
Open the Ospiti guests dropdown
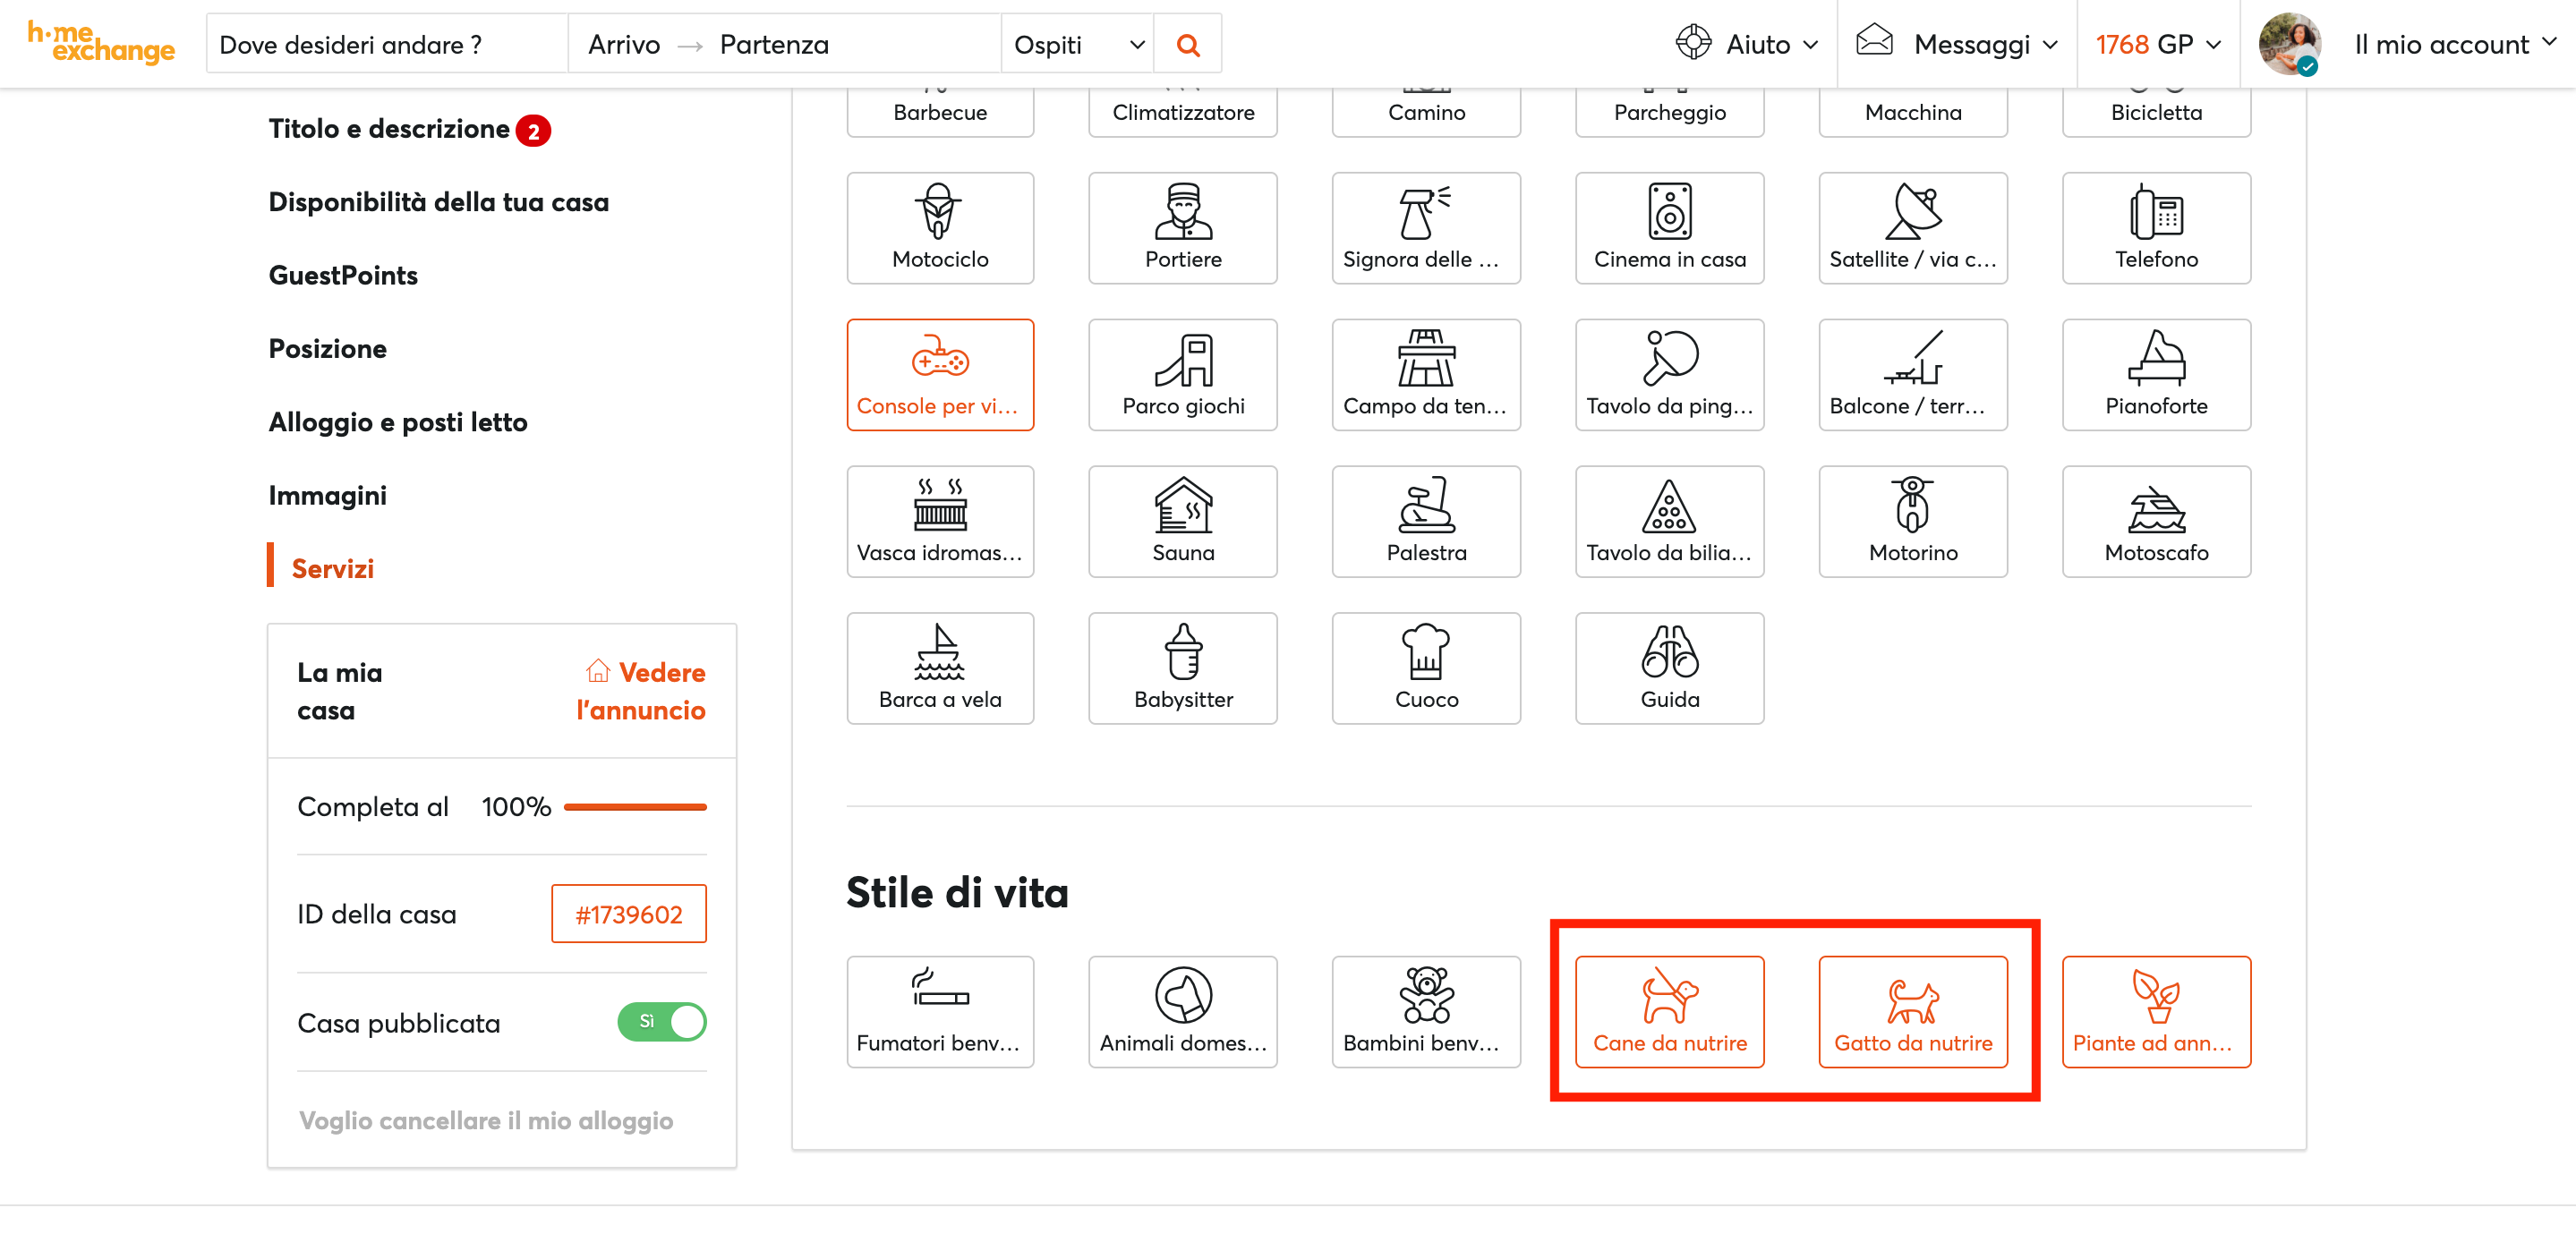coord(1077,45)
